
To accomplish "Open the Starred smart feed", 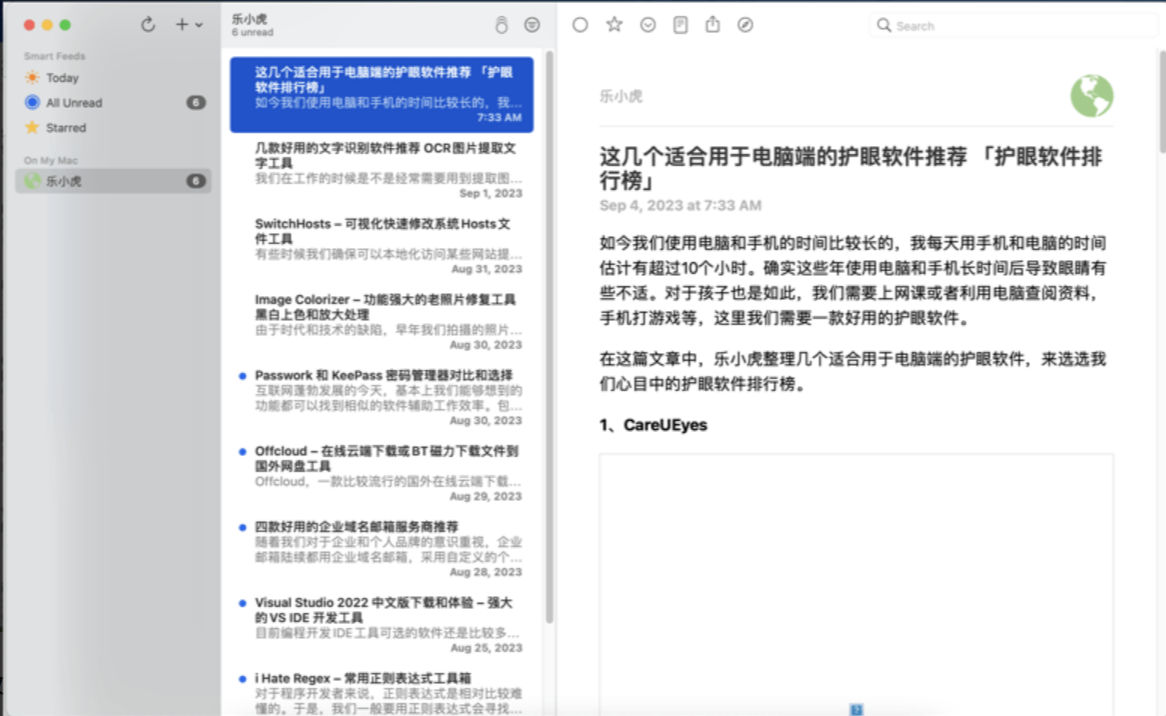I will click(66, 128).
